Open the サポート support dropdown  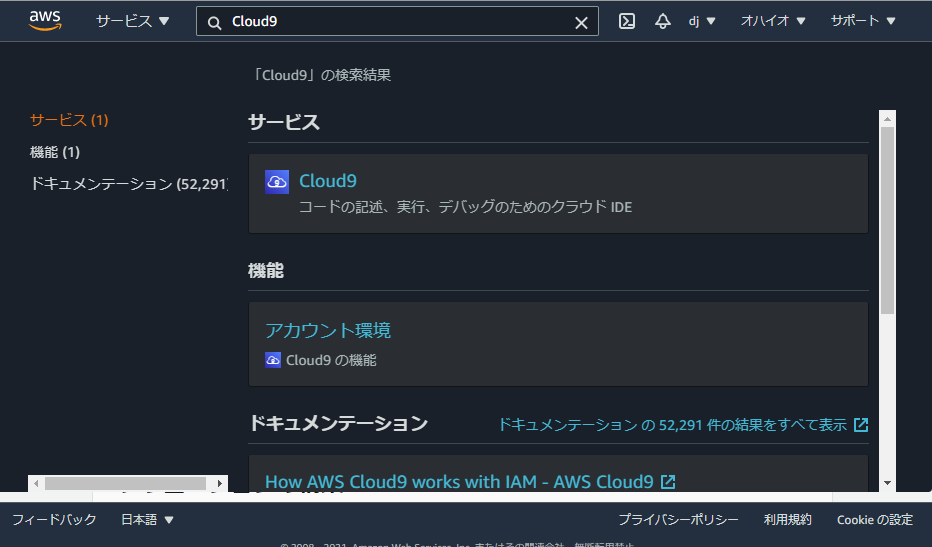[x=862, y=21]
